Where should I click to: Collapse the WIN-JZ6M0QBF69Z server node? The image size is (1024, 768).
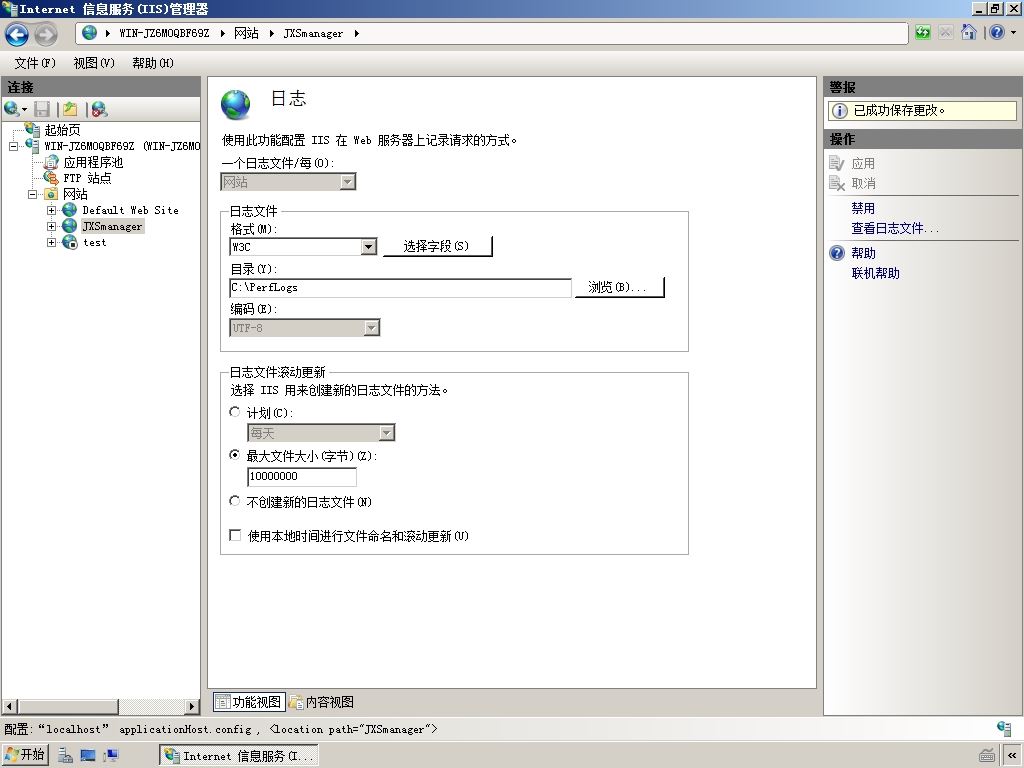[14, 146]
